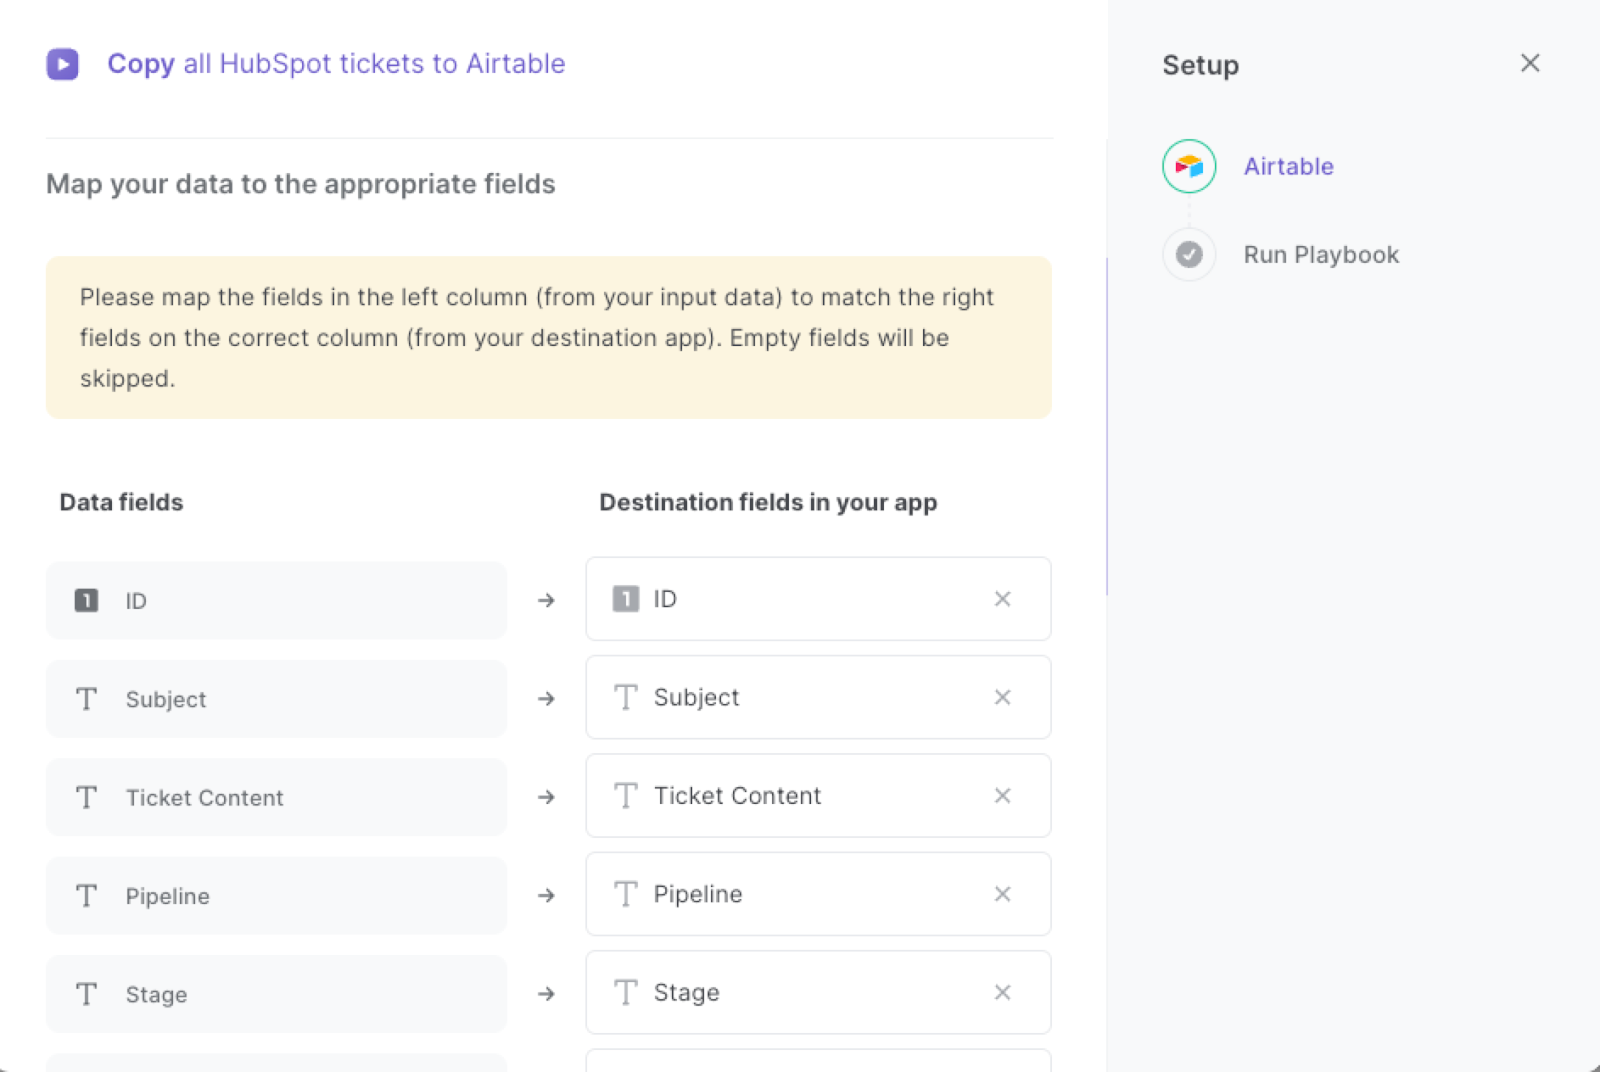Click the arrow between Ticket Content fields
This screenshot has height=1072, width=1600.
tap(546, 797)
